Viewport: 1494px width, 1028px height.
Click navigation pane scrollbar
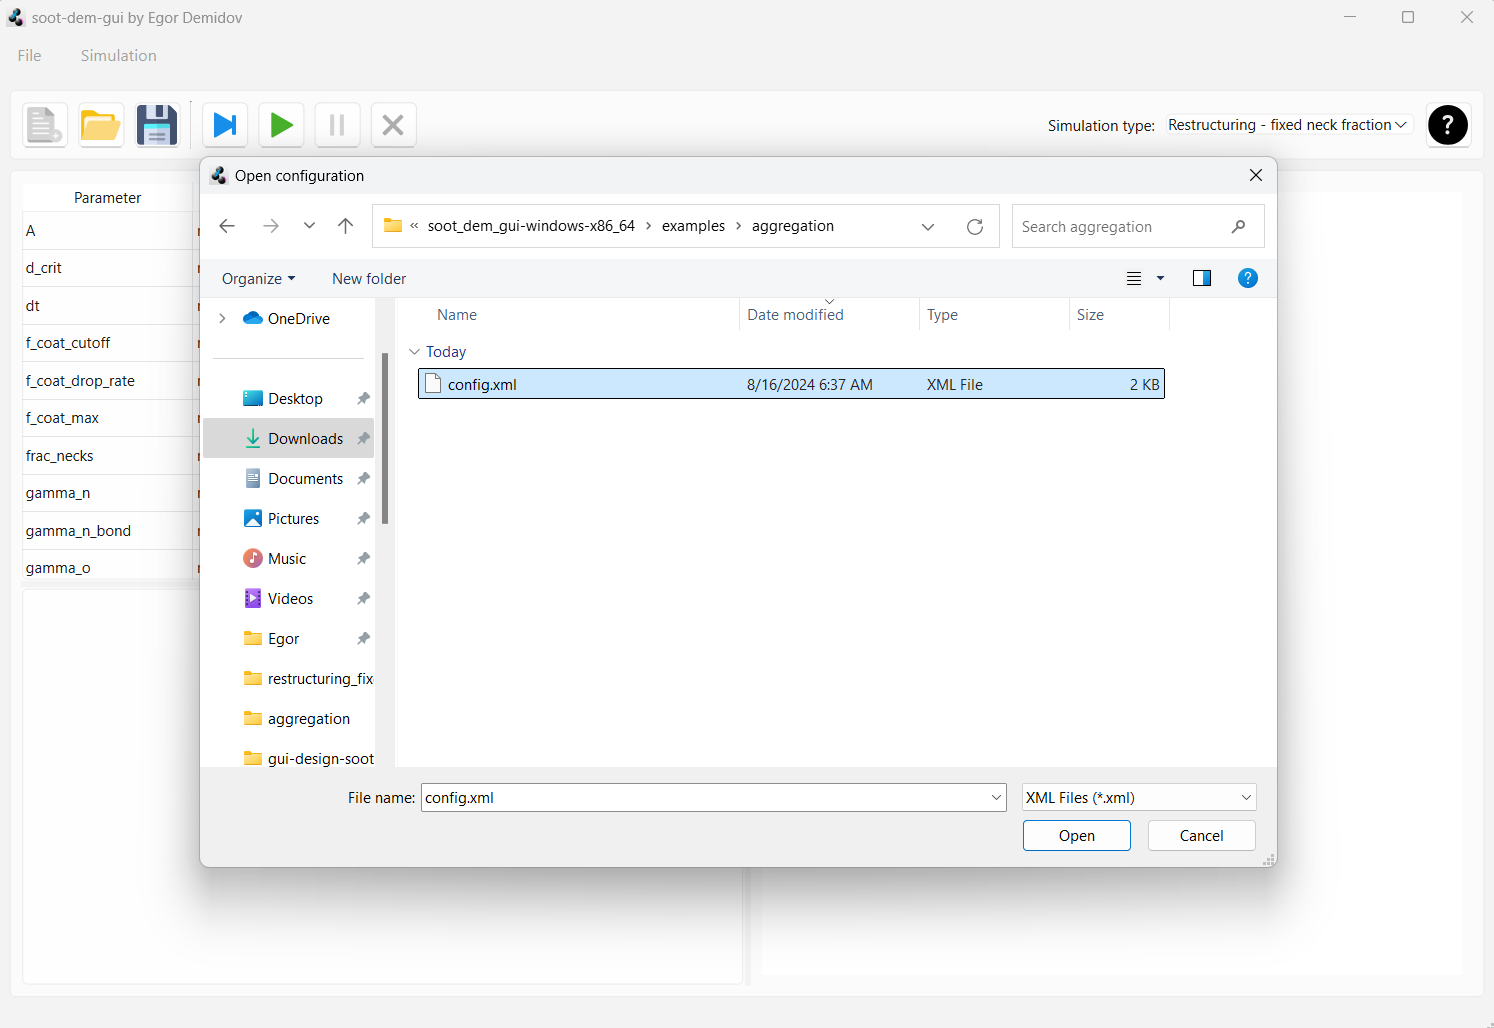(385, 438)
